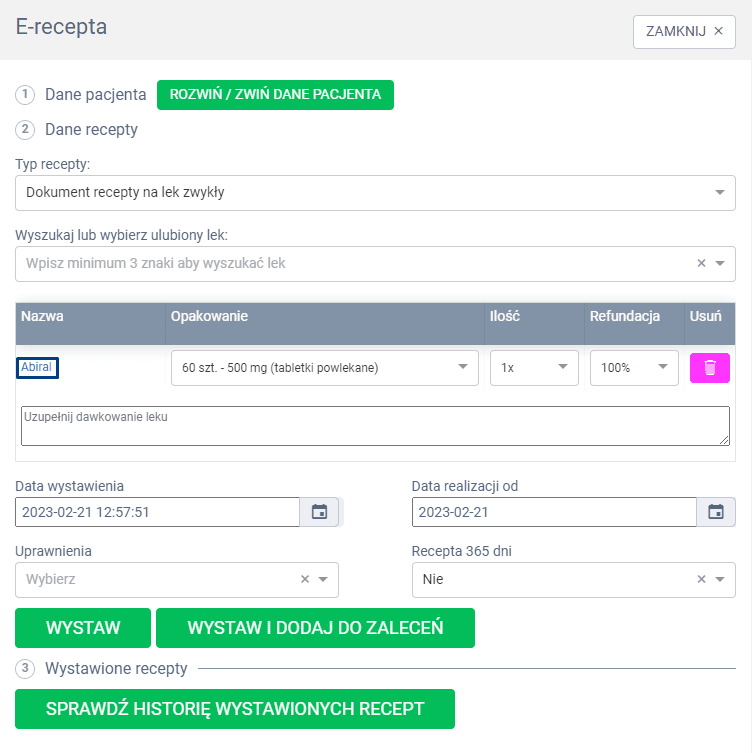
Task: Clear the Recepta 365 dni value
Action: click(701, 579)
